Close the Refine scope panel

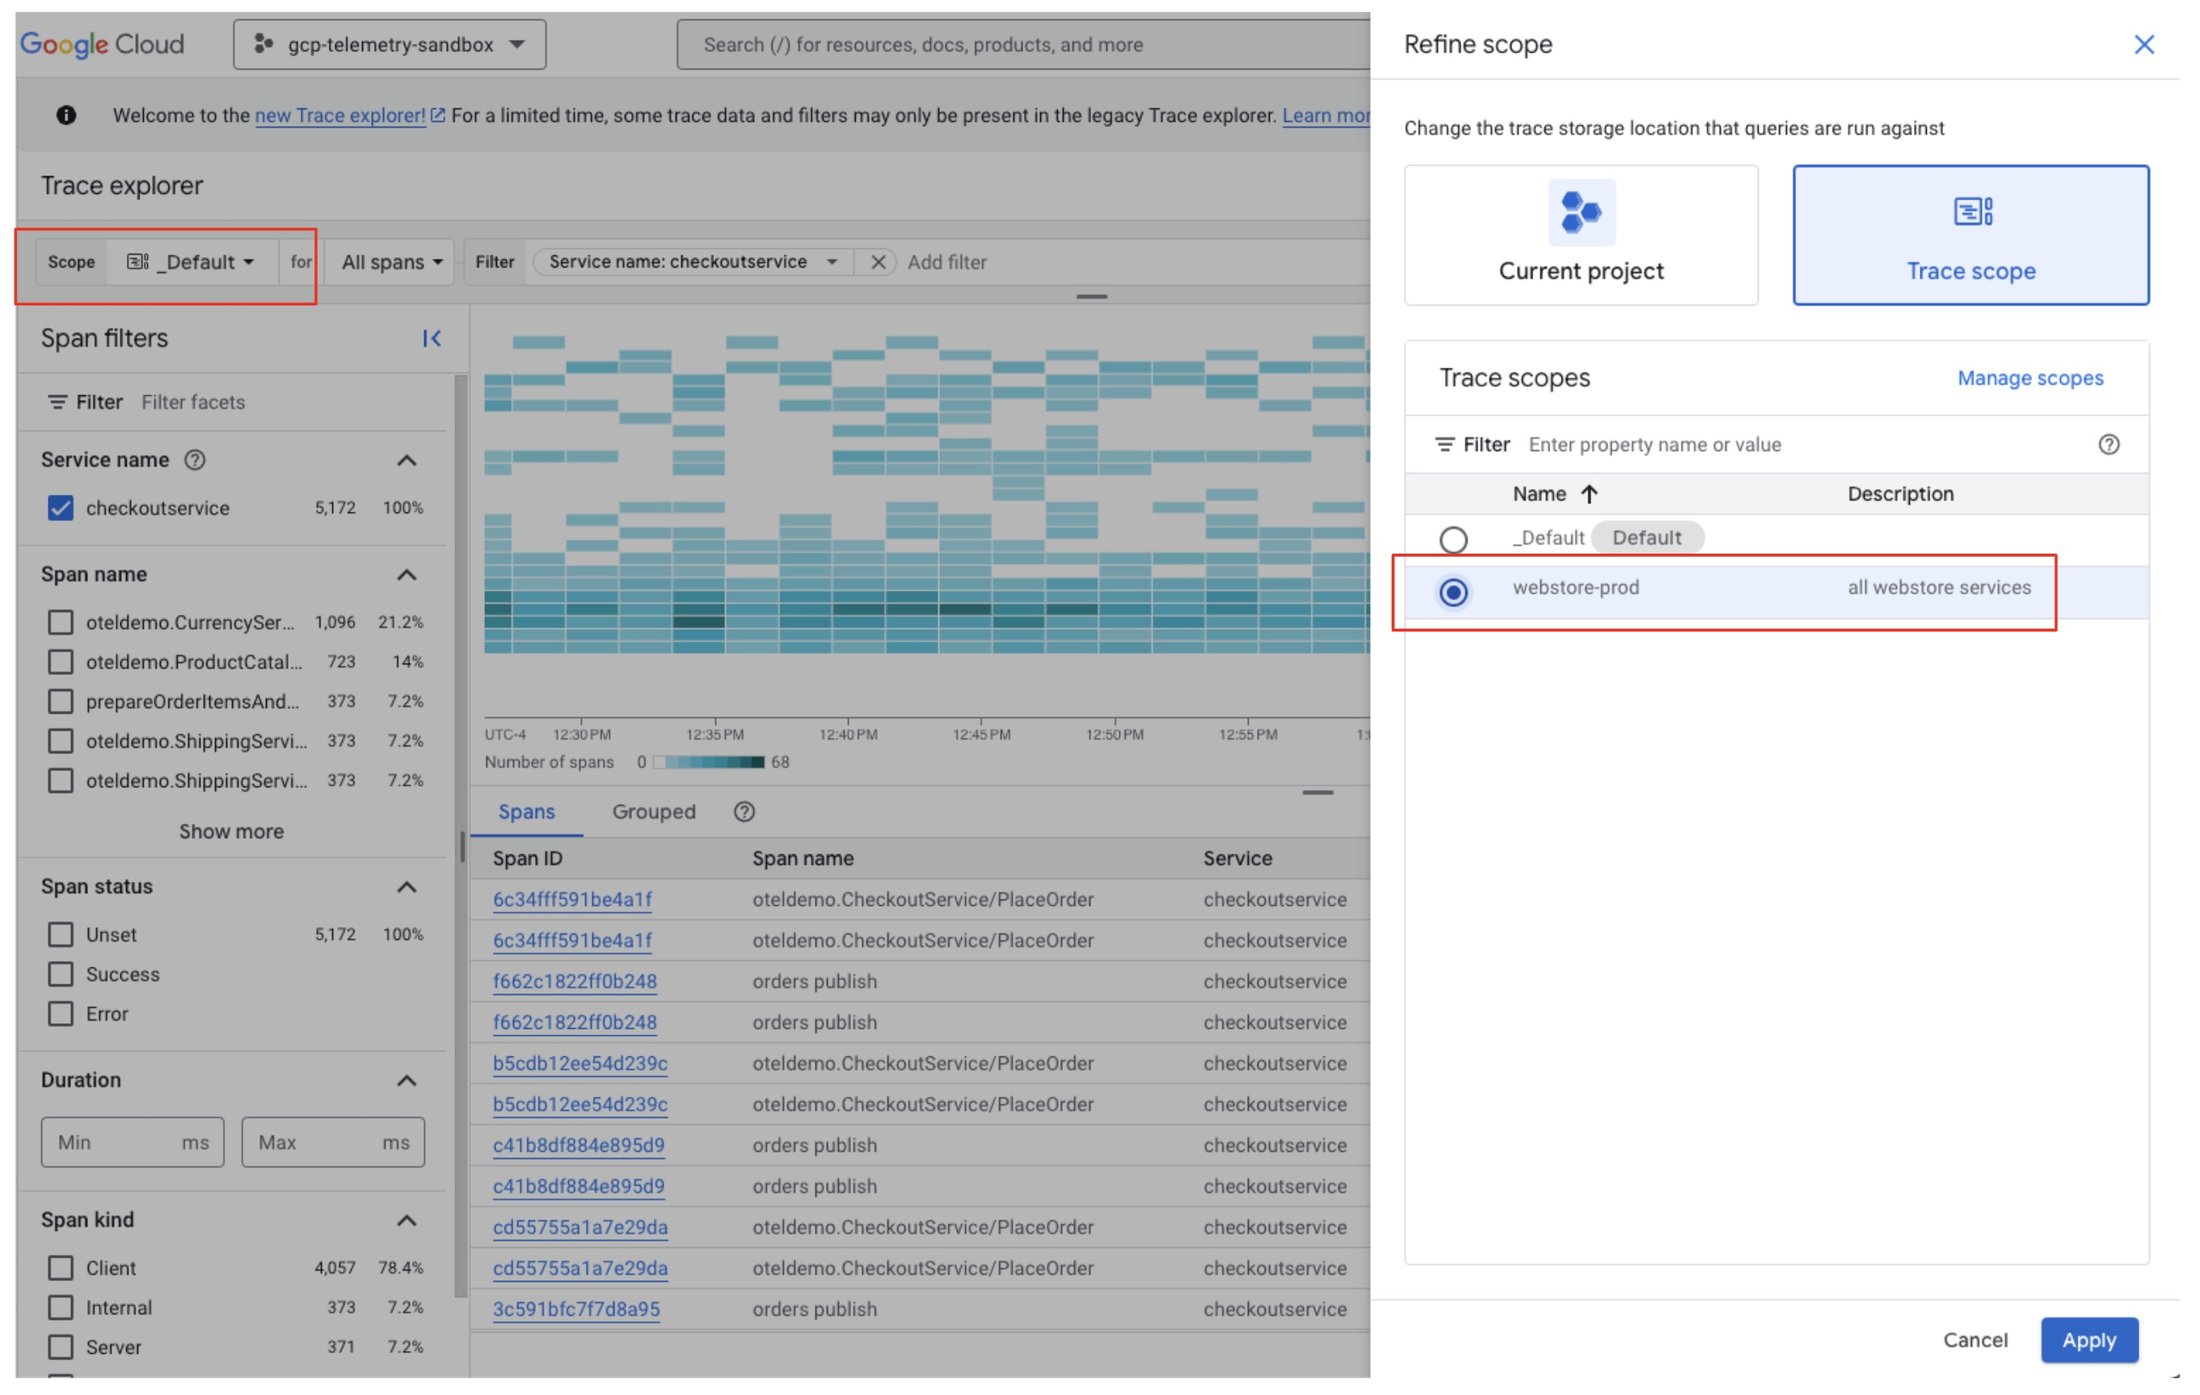[2143, 44]
